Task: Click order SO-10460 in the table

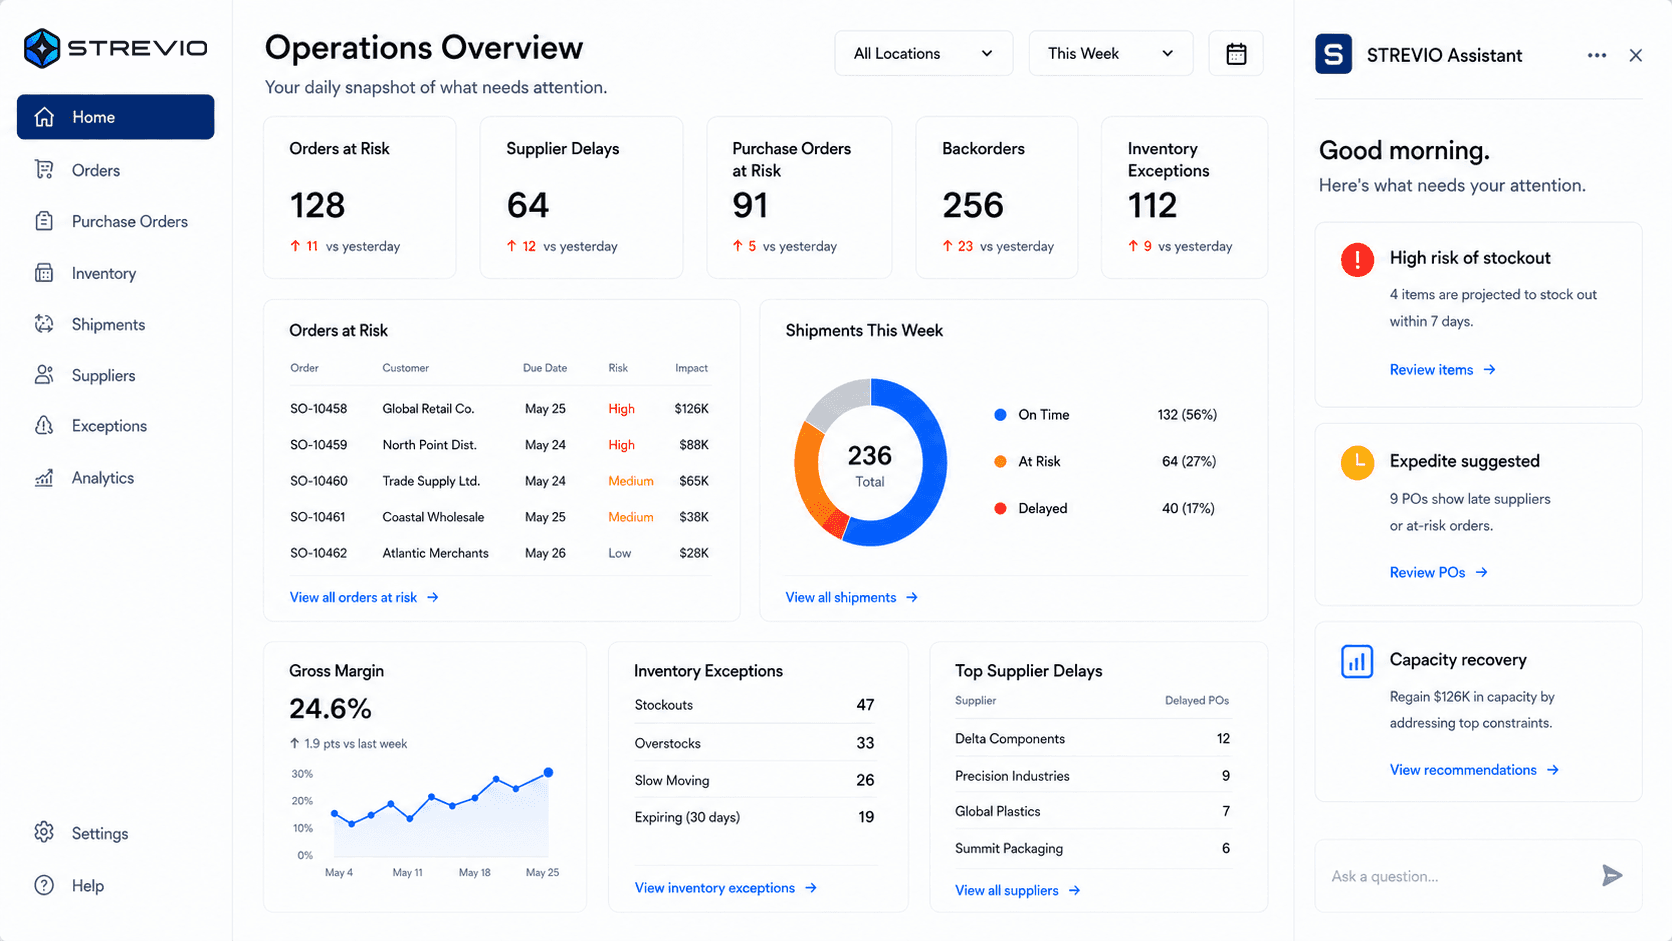Action: [318, 481]
